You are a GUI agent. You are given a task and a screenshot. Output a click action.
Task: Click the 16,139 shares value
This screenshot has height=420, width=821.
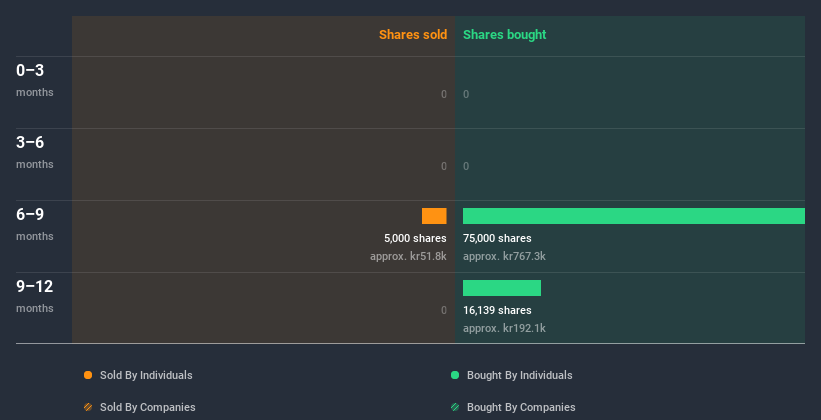(x=497, y=311)
